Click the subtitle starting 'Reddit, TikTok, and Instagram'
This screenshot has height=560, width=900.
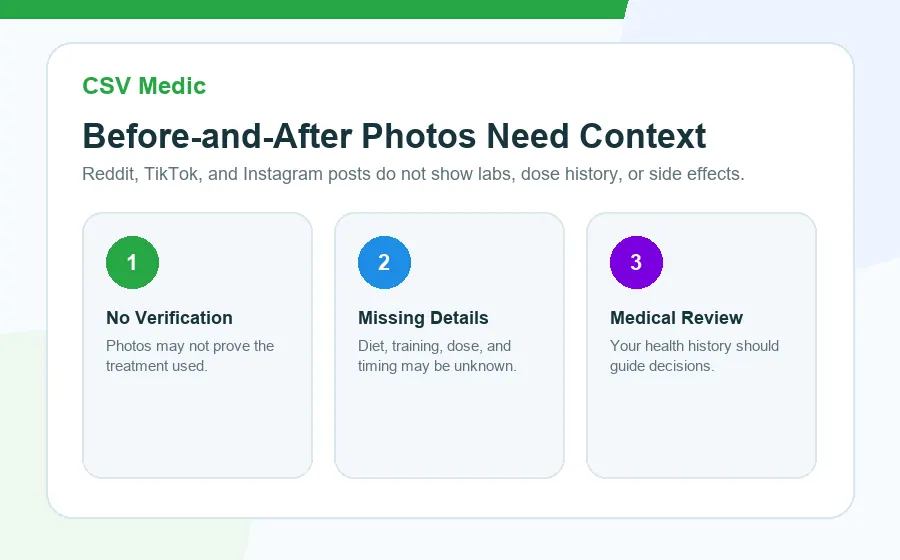click(x=413, y=174)
